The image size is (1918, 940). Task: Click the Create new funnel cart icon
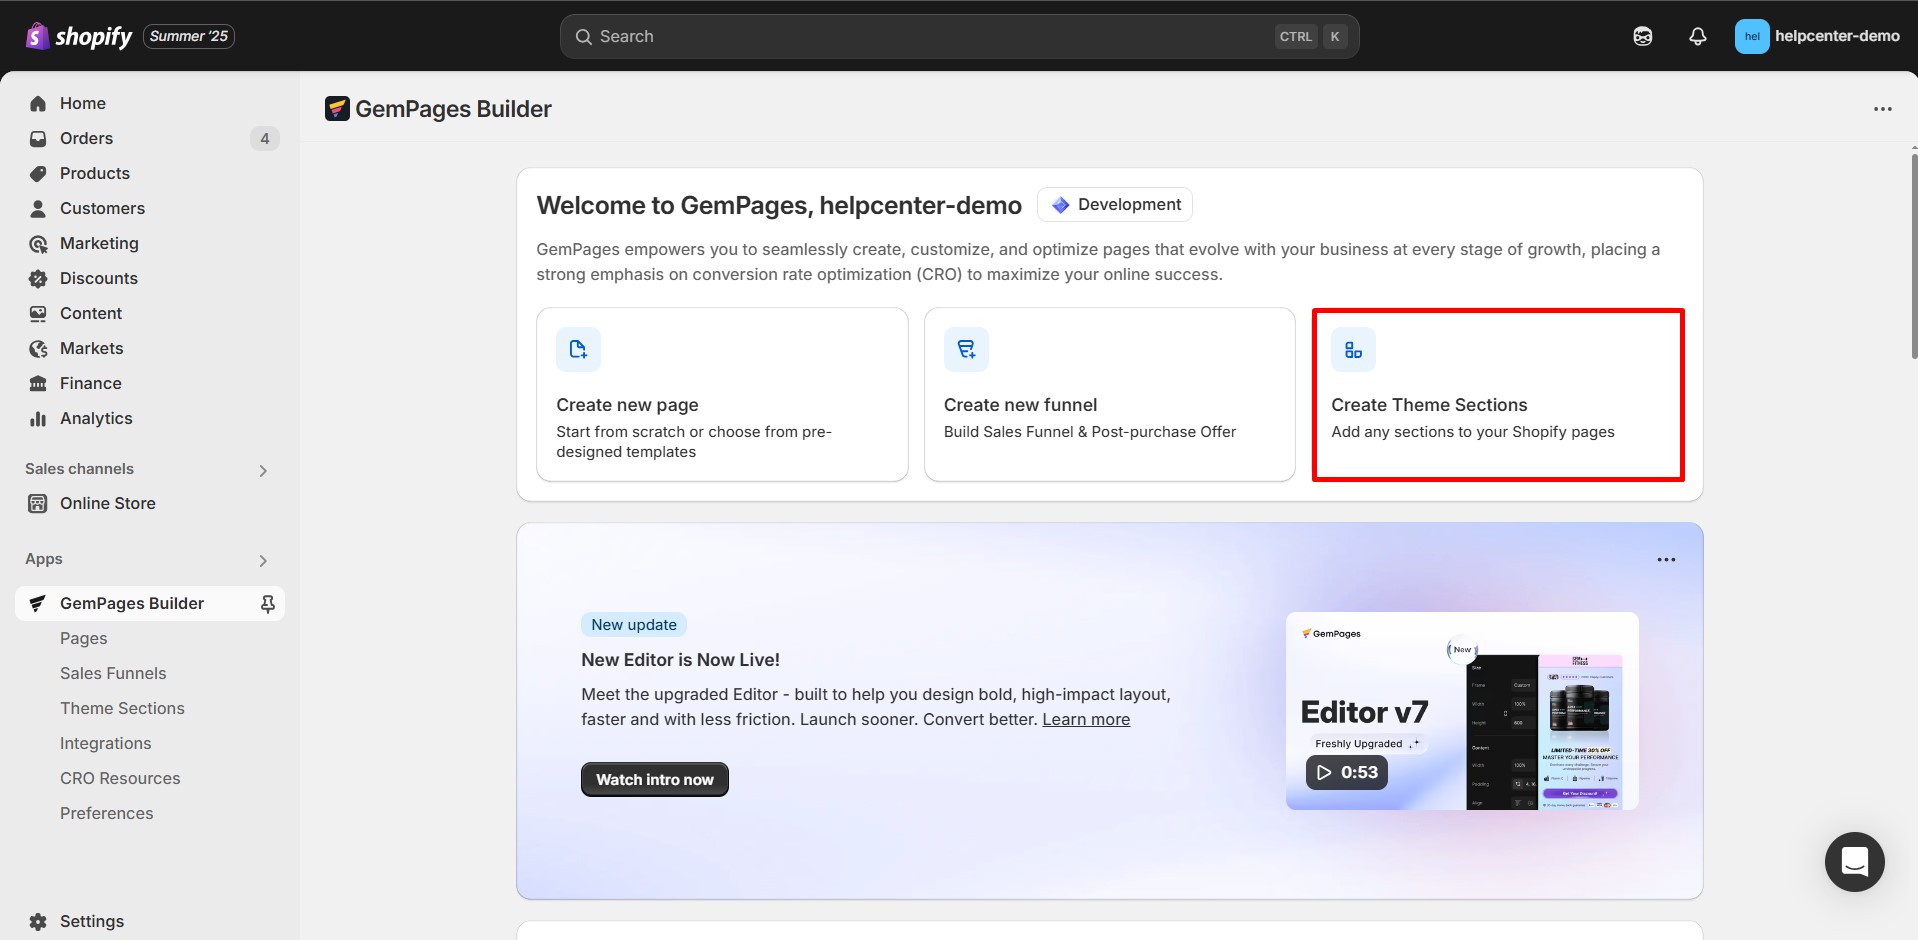click(965, 348)
